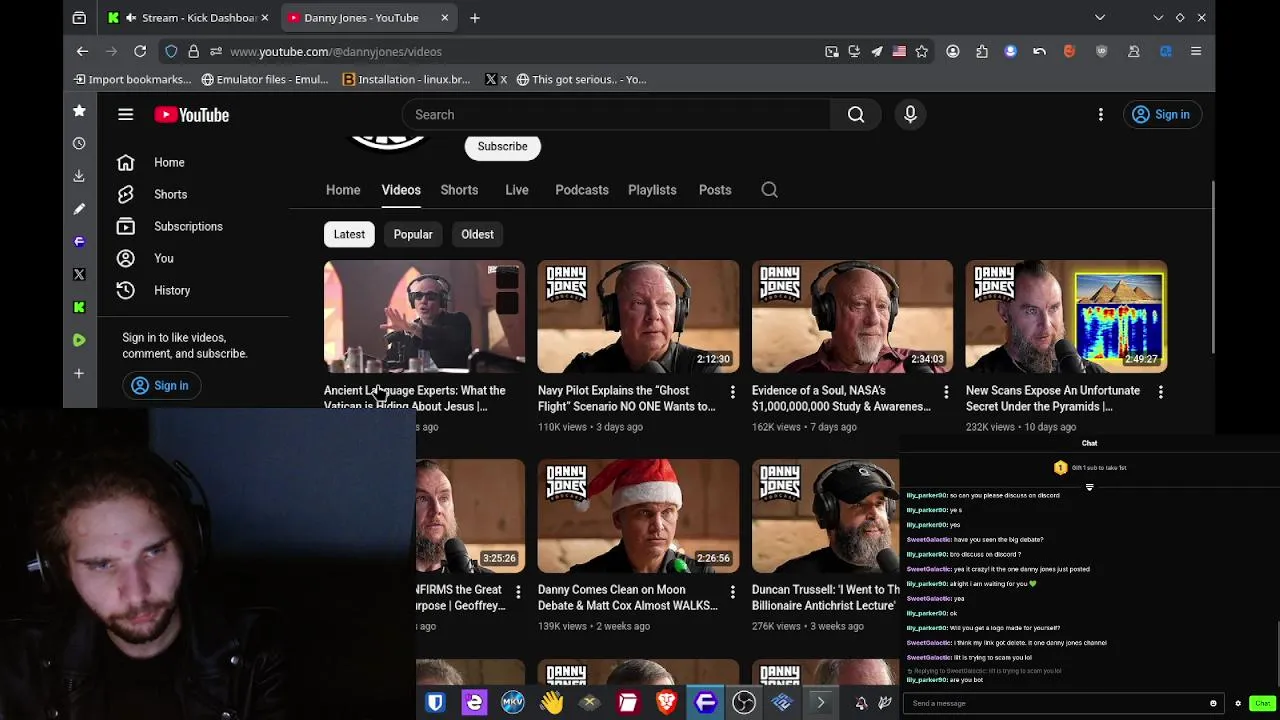Open a new browser tab

pos(475,18)
